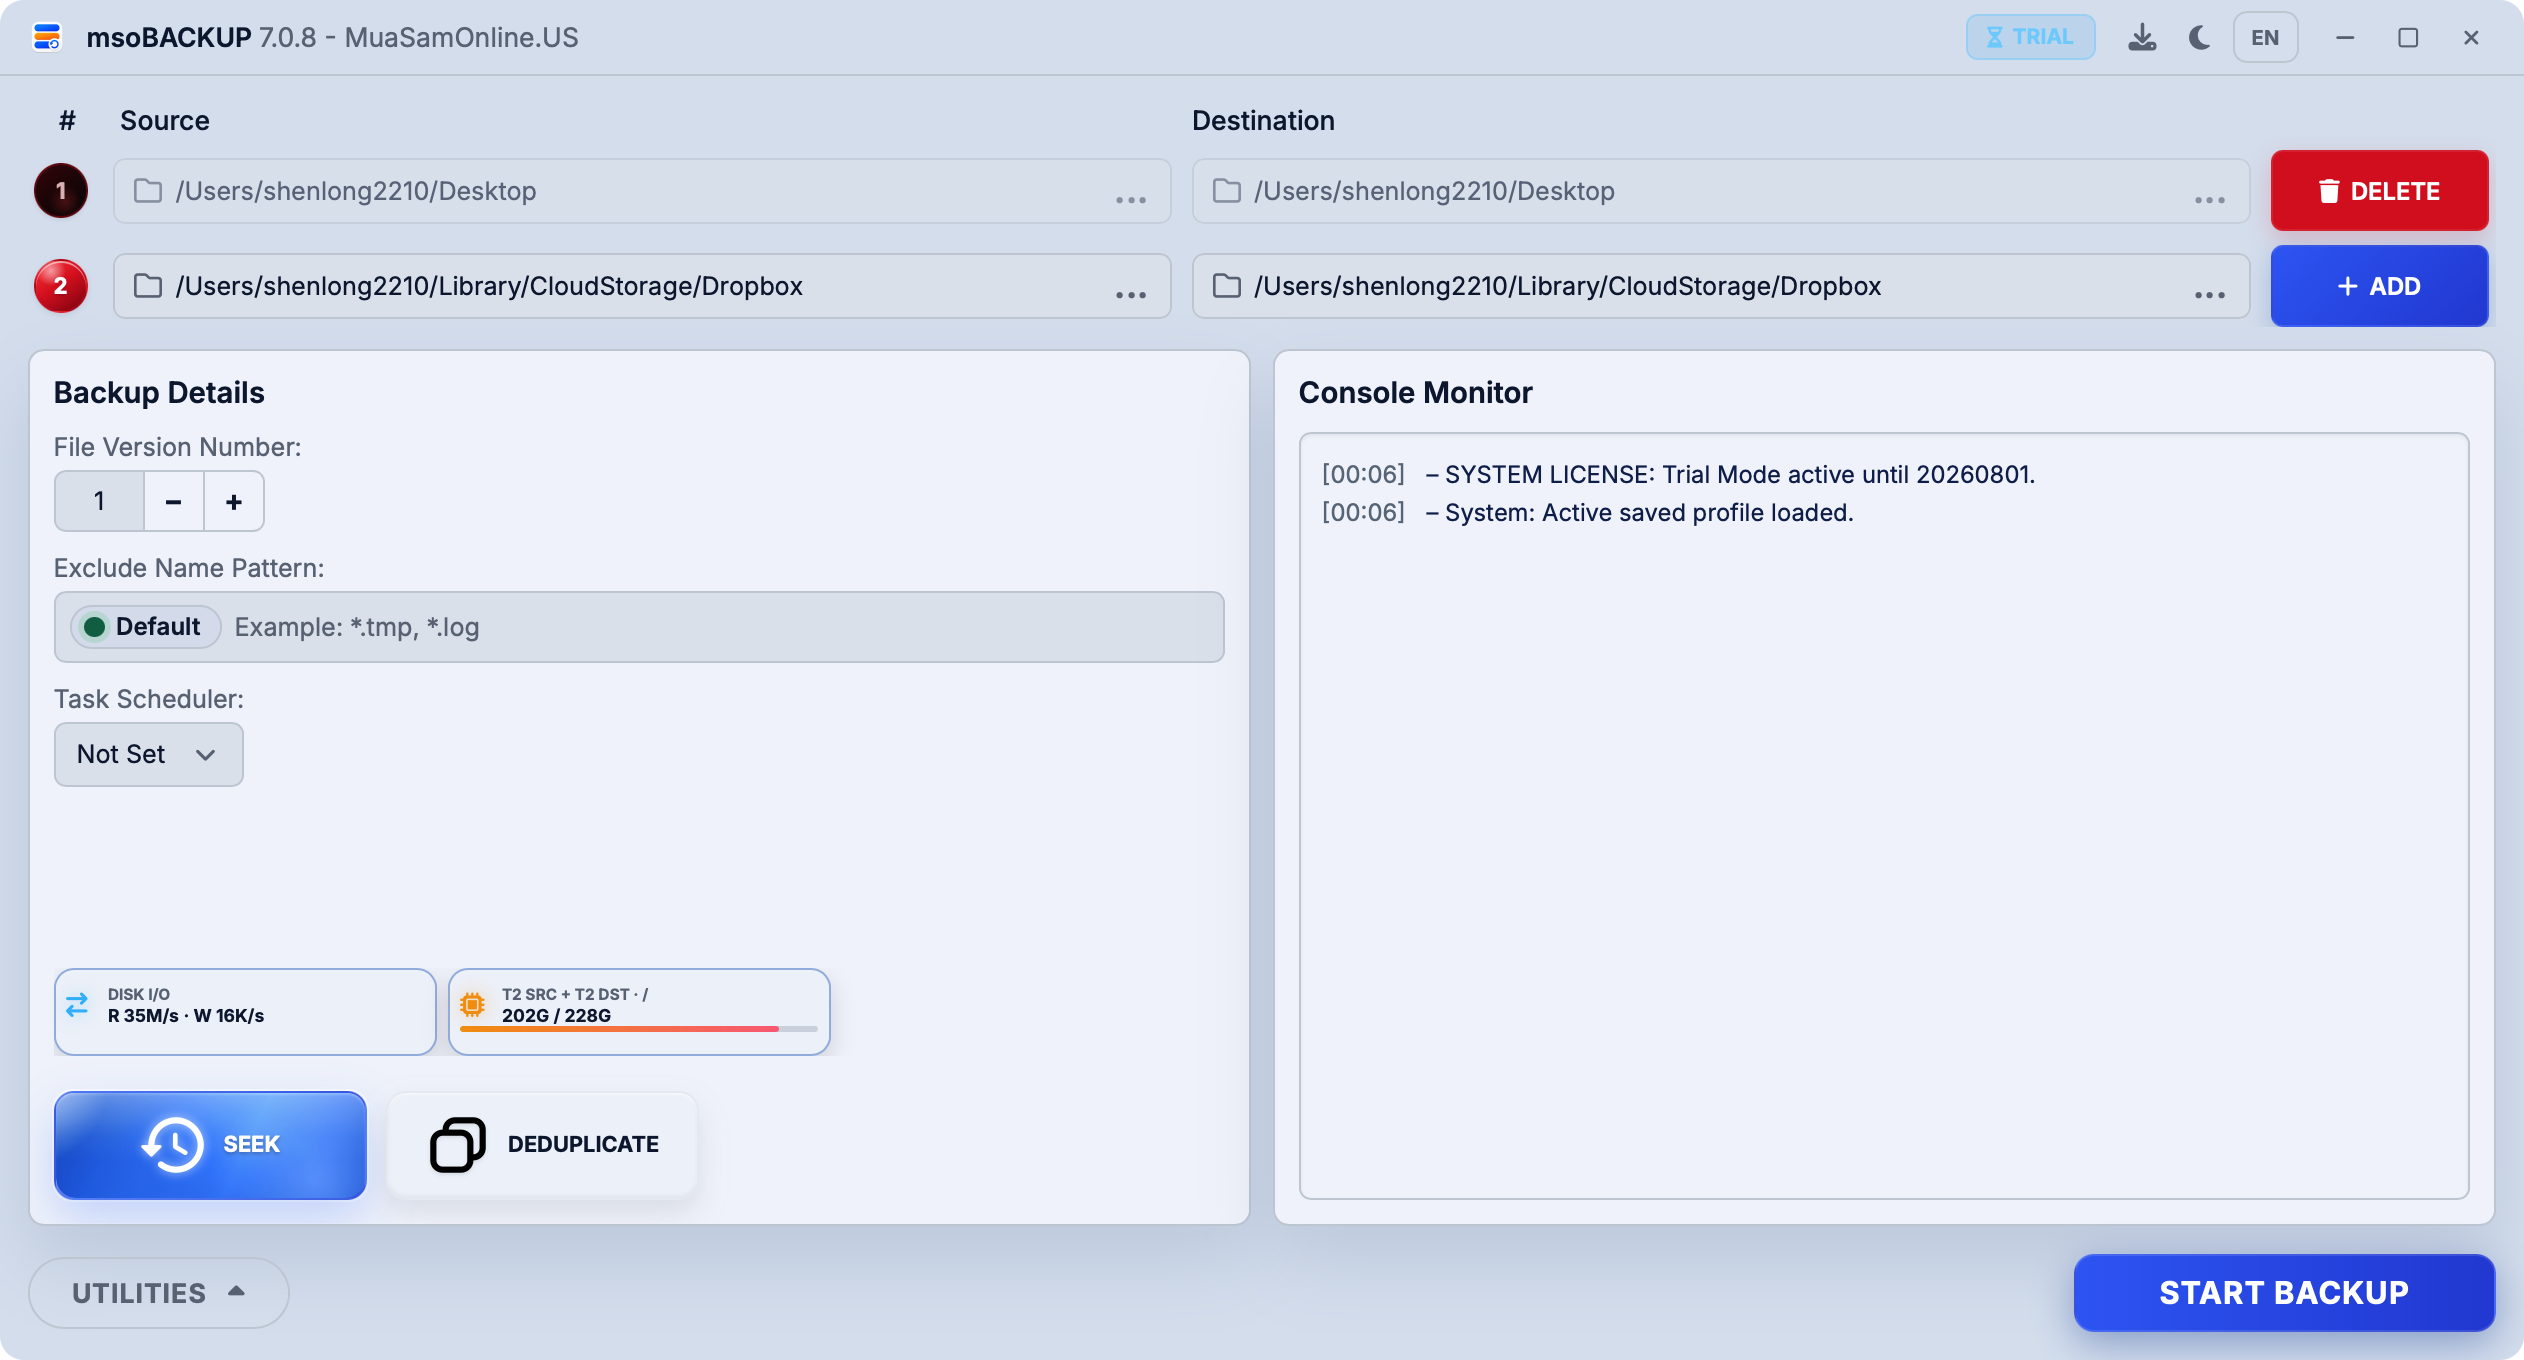This screenshot has width=2524, height=1360.
Task: Minimize the msoBACKUP window
Action: point(2345,37)
